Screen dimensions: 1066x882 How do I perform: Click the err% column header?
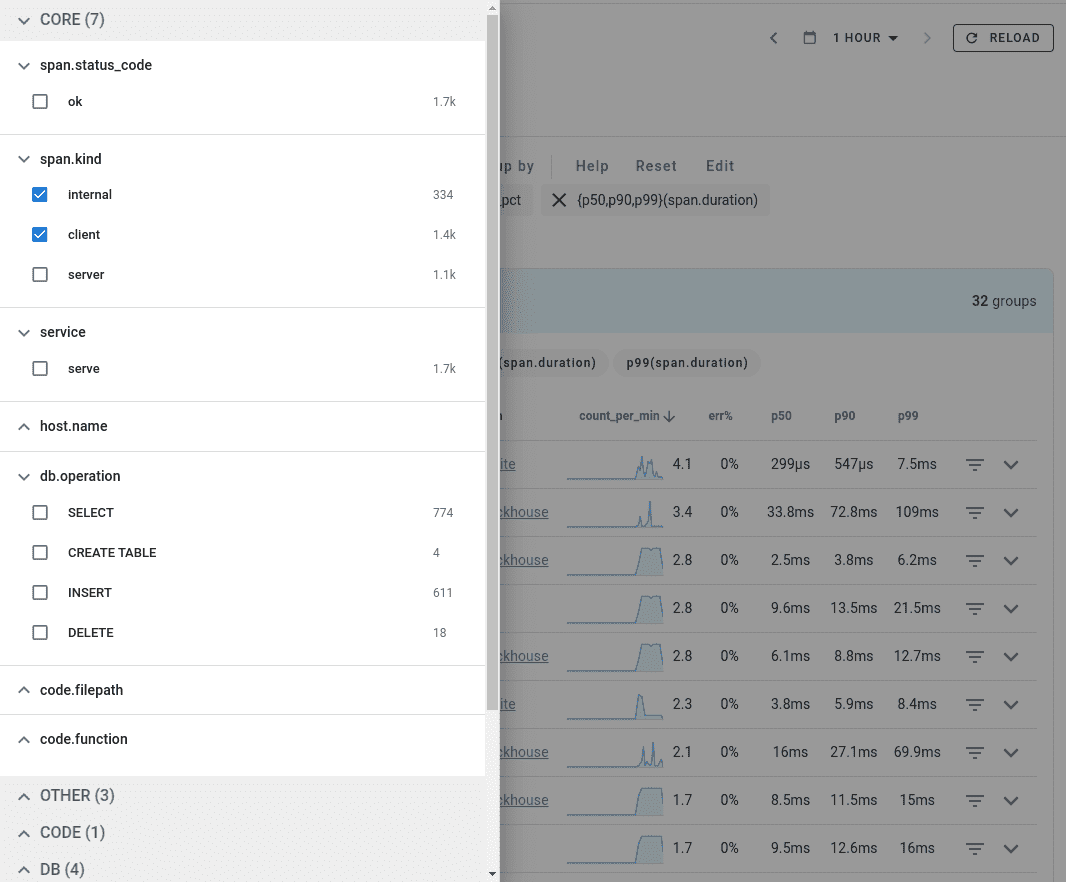721,415
